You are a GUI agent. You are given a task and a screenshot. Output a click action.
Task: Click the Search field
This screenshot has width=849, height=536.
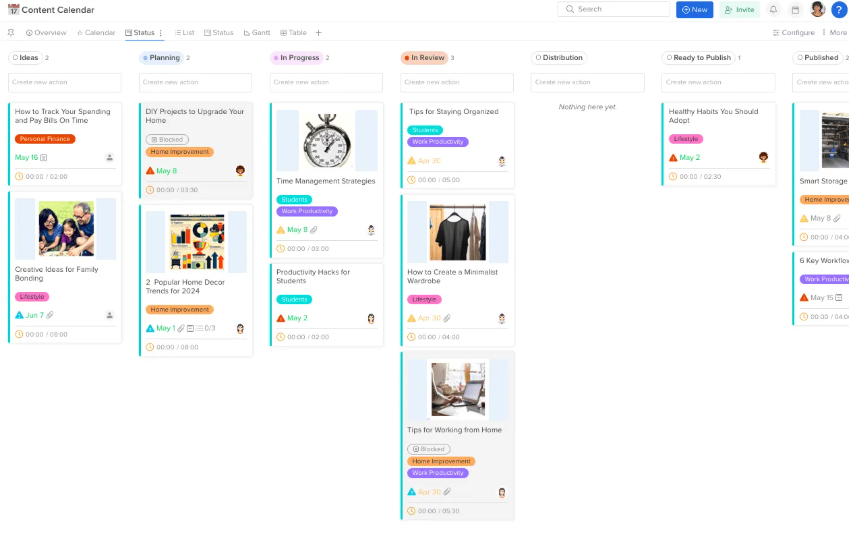point(613,9)
